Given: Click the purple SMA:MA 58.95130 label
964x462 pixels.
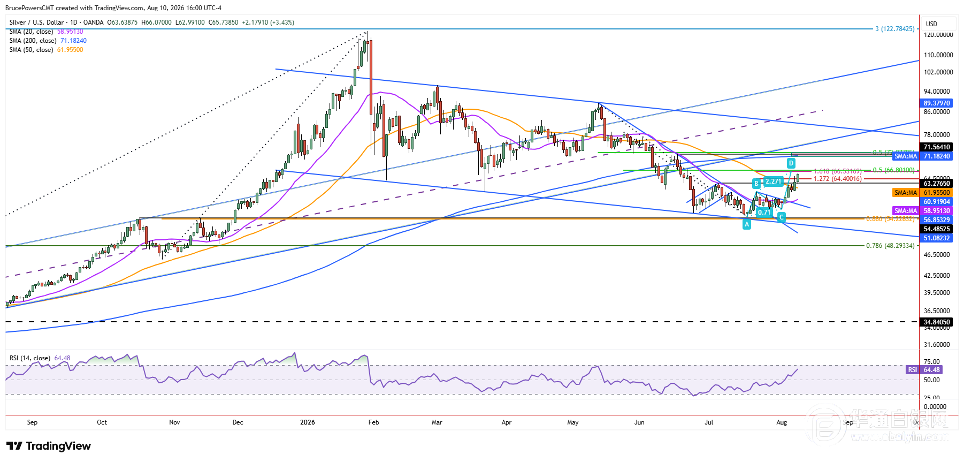Looking at the screenshot, I should [x=923, y=210].
